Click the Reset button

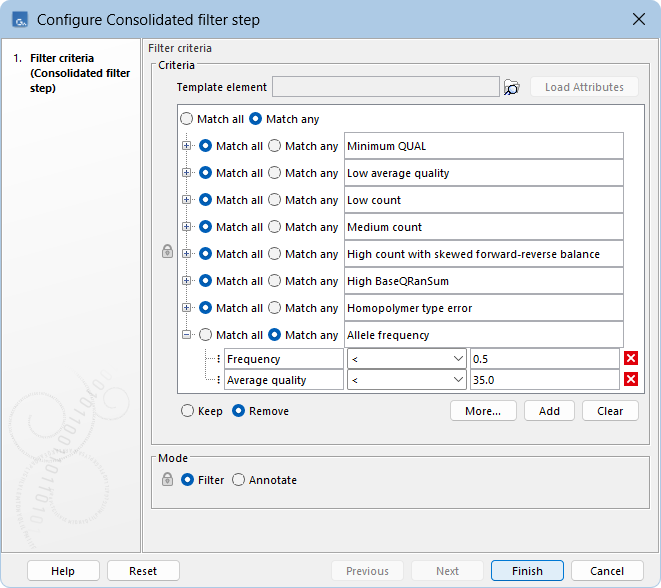pos(143,571)
